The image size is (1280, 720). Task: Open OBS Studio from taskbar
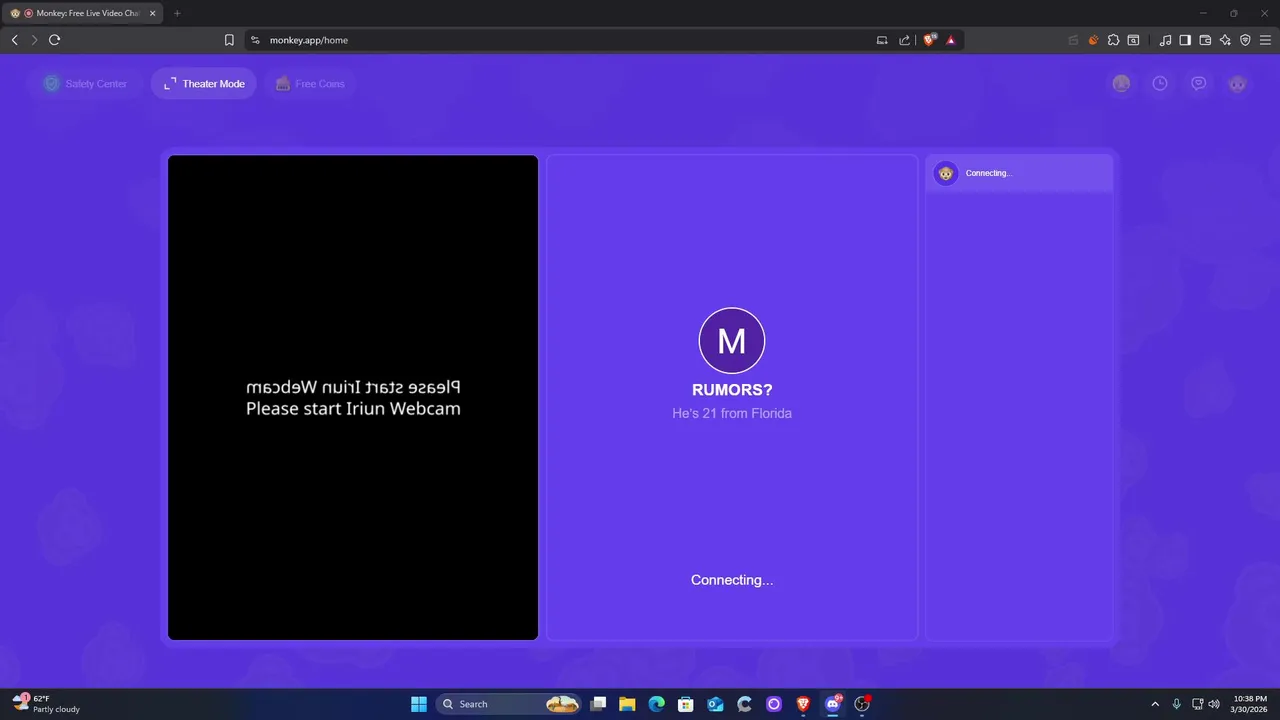tap(862, 704)
